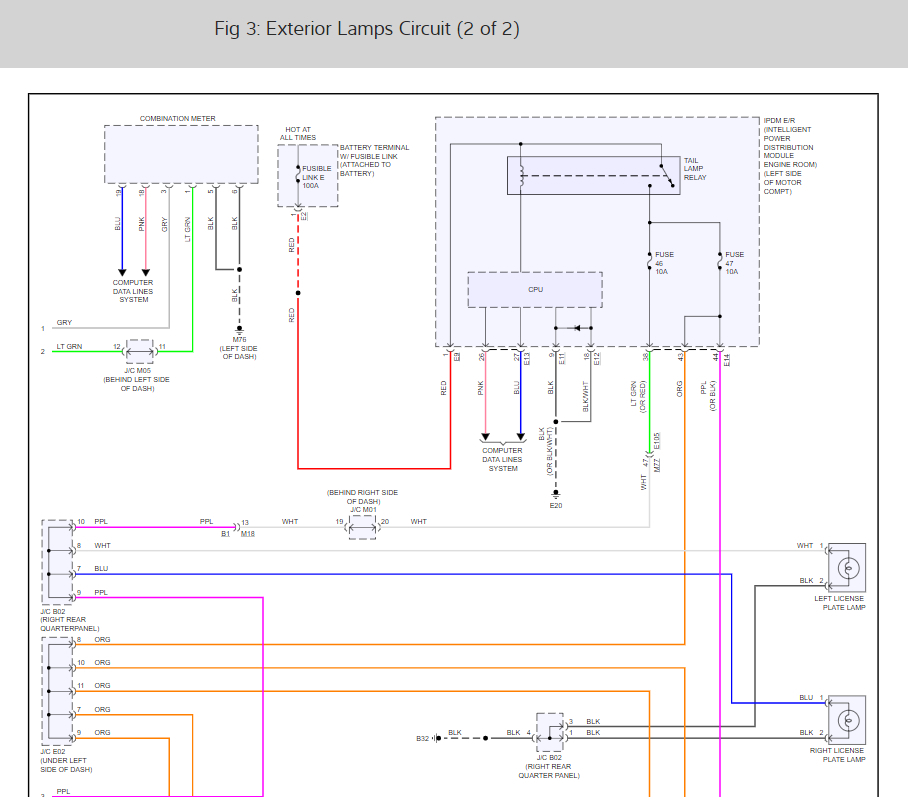Select the BLK/WHT wire label below pin 18
Image resolution: width=908 pixels, height=811 pixels.
click(585, 396)
